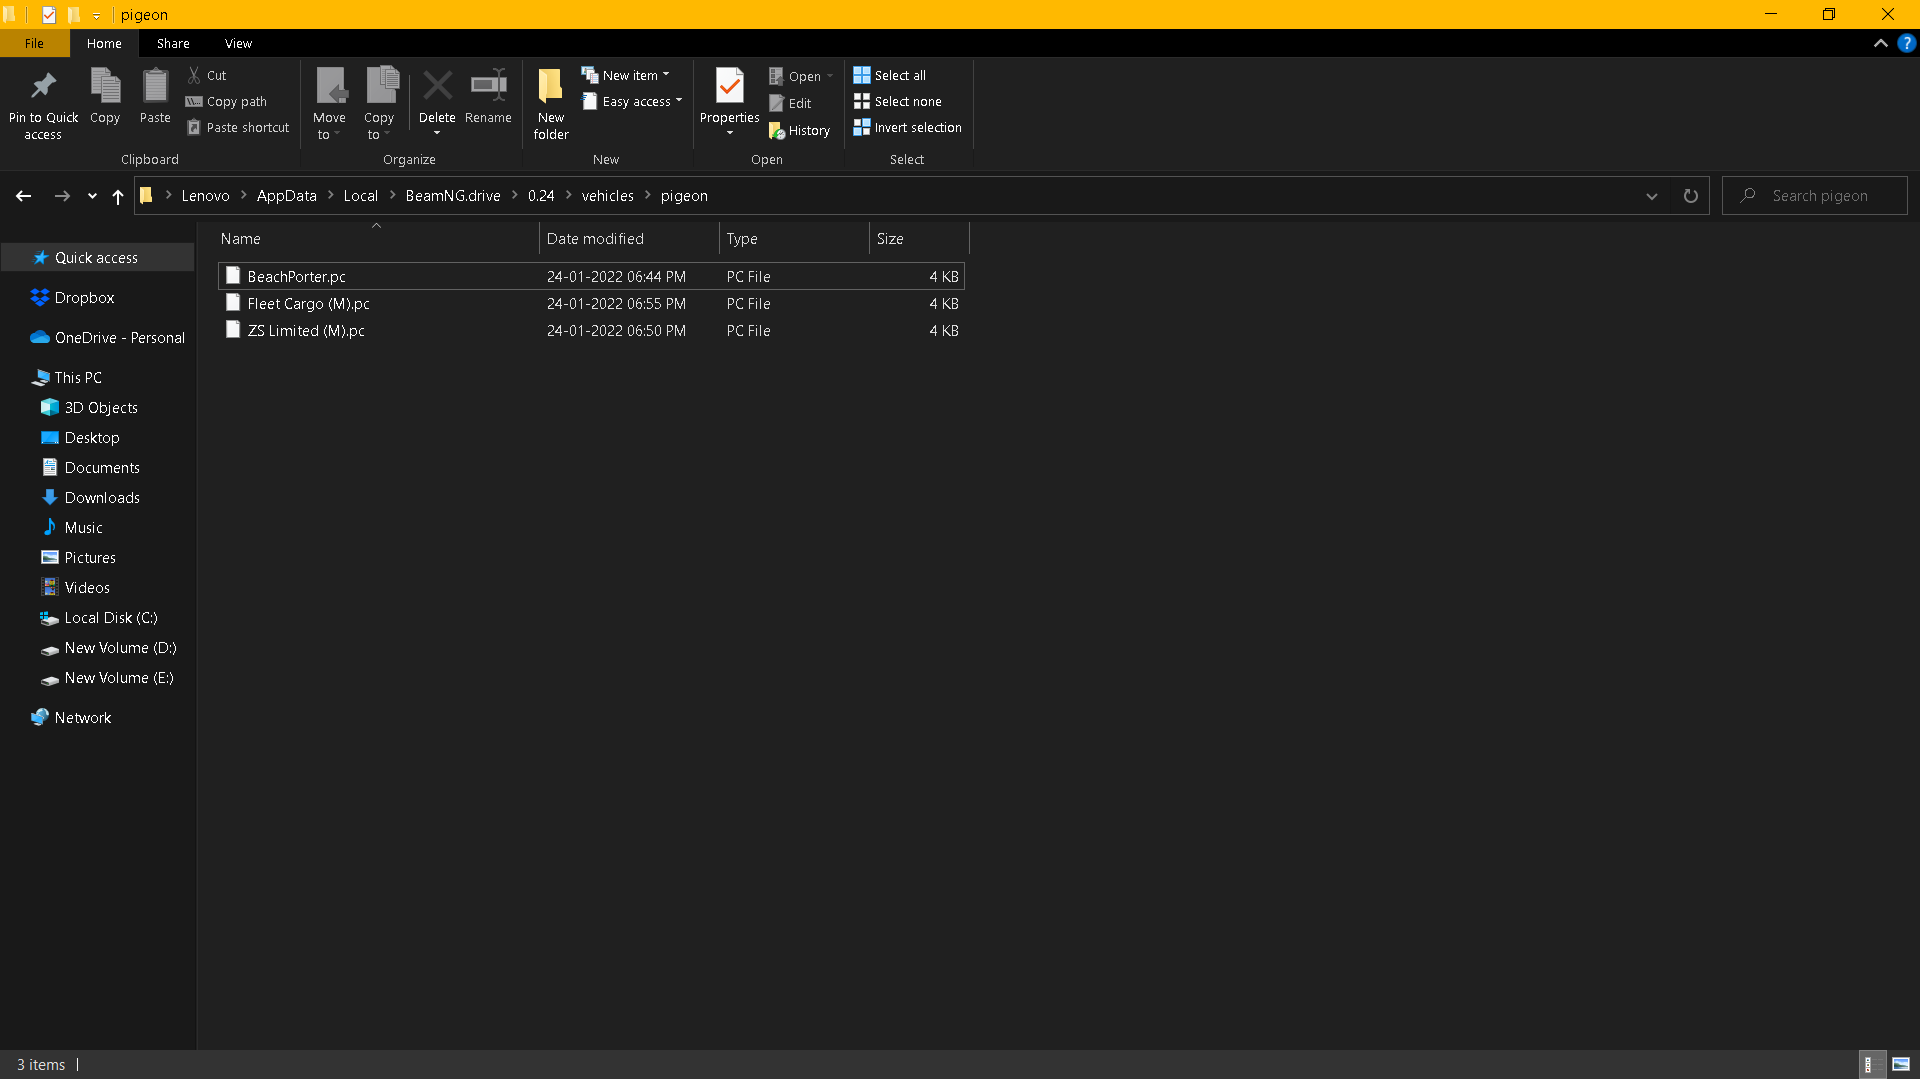This screenshot has width=1920, height=1079.
Task: Open Explorer Help
Action: coord(1907,43)
